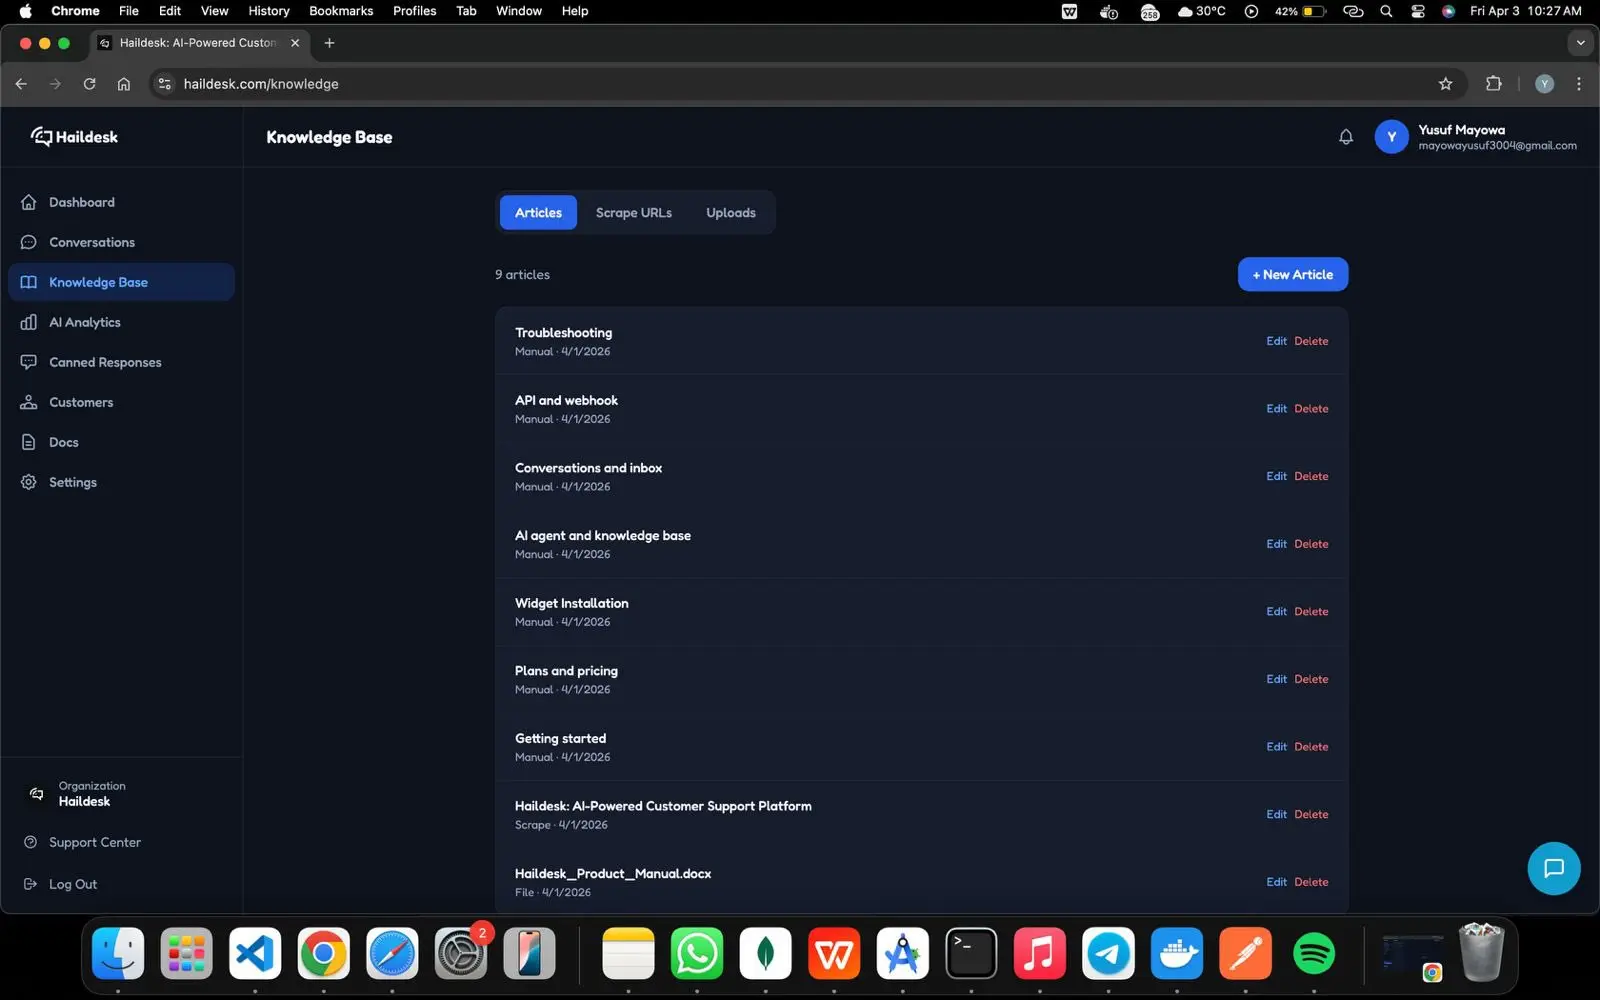Delete the Plans and pricing article
The height and width of the screenshot is (1000, 1600).
point(1311,679)
